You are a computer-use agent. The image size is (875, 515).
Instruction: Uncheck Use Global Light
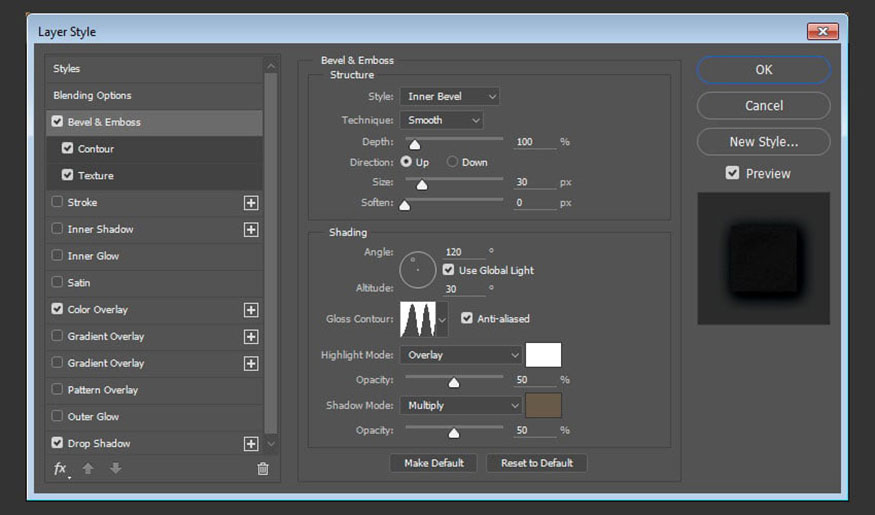pyautogui.click(x=448, y=270)
